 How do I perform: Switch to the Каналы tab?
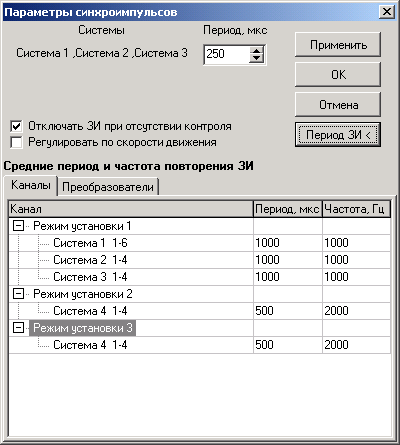pos(31,185)
